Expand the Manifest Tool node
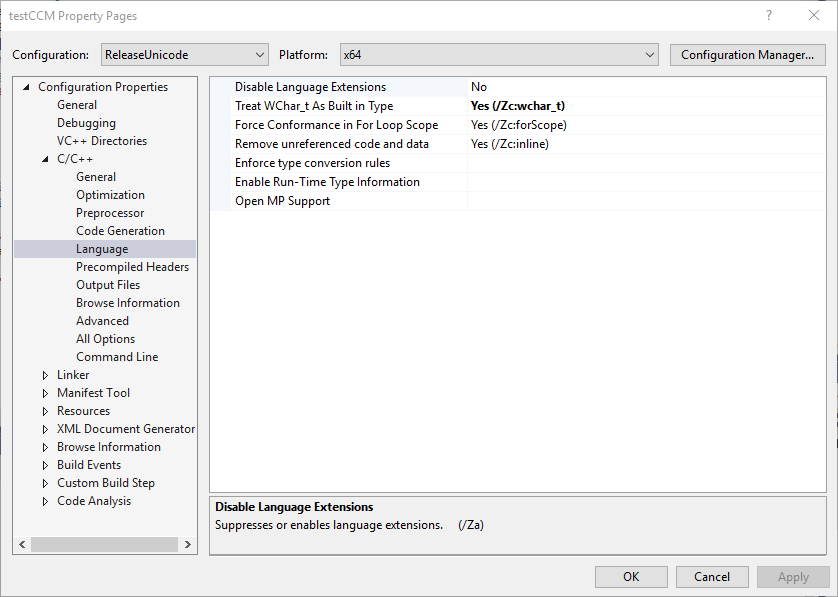This screenshot has width=838, height=597. click(46, 393)
